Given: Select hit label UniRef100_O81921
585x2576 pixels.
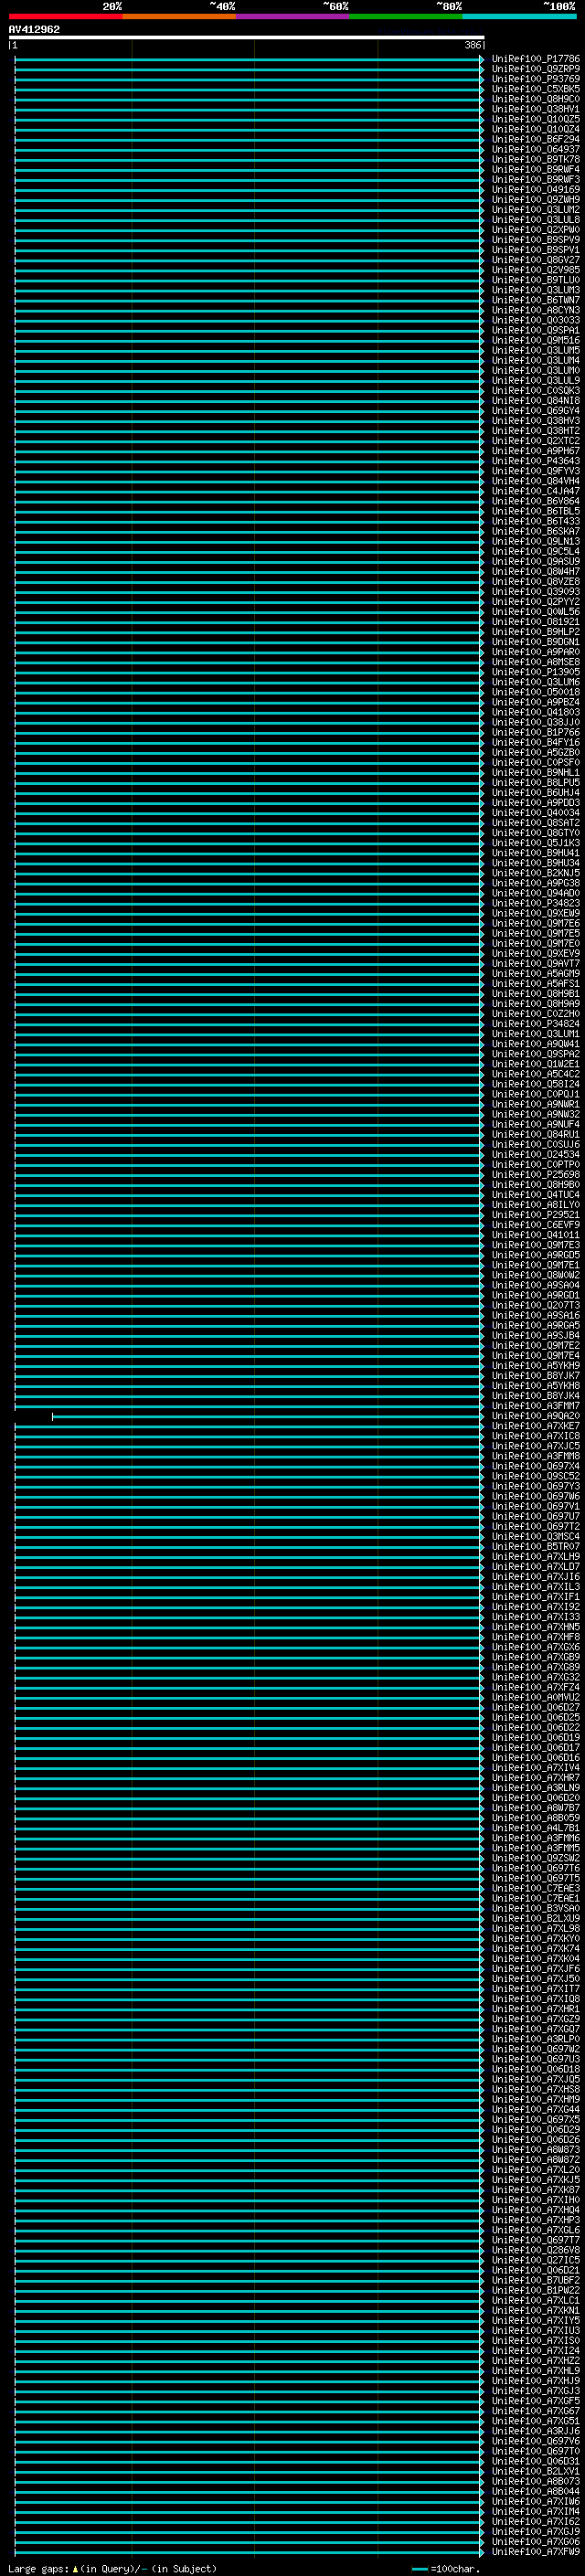Looking at the screenshot, I should [535, 622].
